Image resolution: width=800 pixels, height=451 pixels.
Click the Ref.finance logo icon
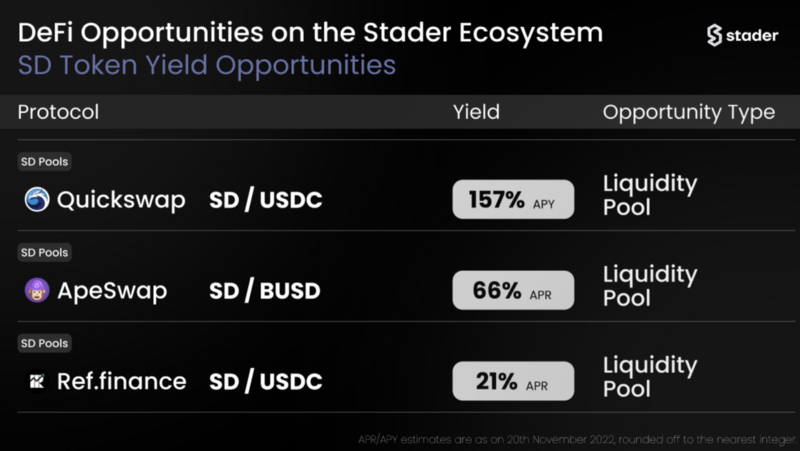(x=37, y=381)
